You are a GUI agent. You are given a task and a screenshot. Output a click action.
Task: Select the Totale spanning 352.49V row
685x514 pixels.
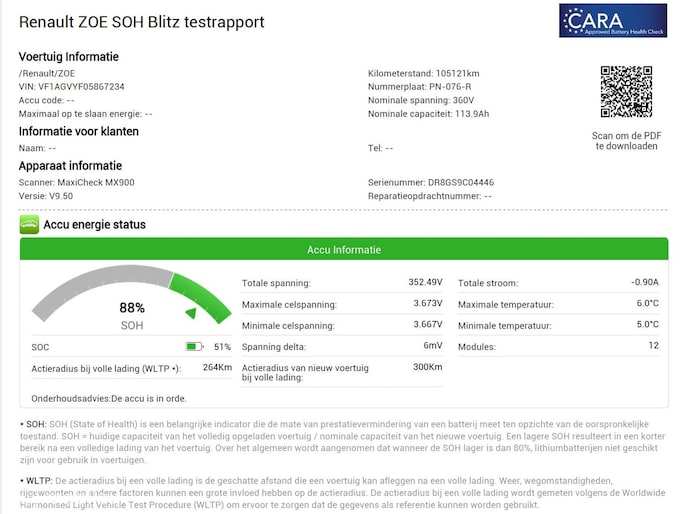point(342,283)
